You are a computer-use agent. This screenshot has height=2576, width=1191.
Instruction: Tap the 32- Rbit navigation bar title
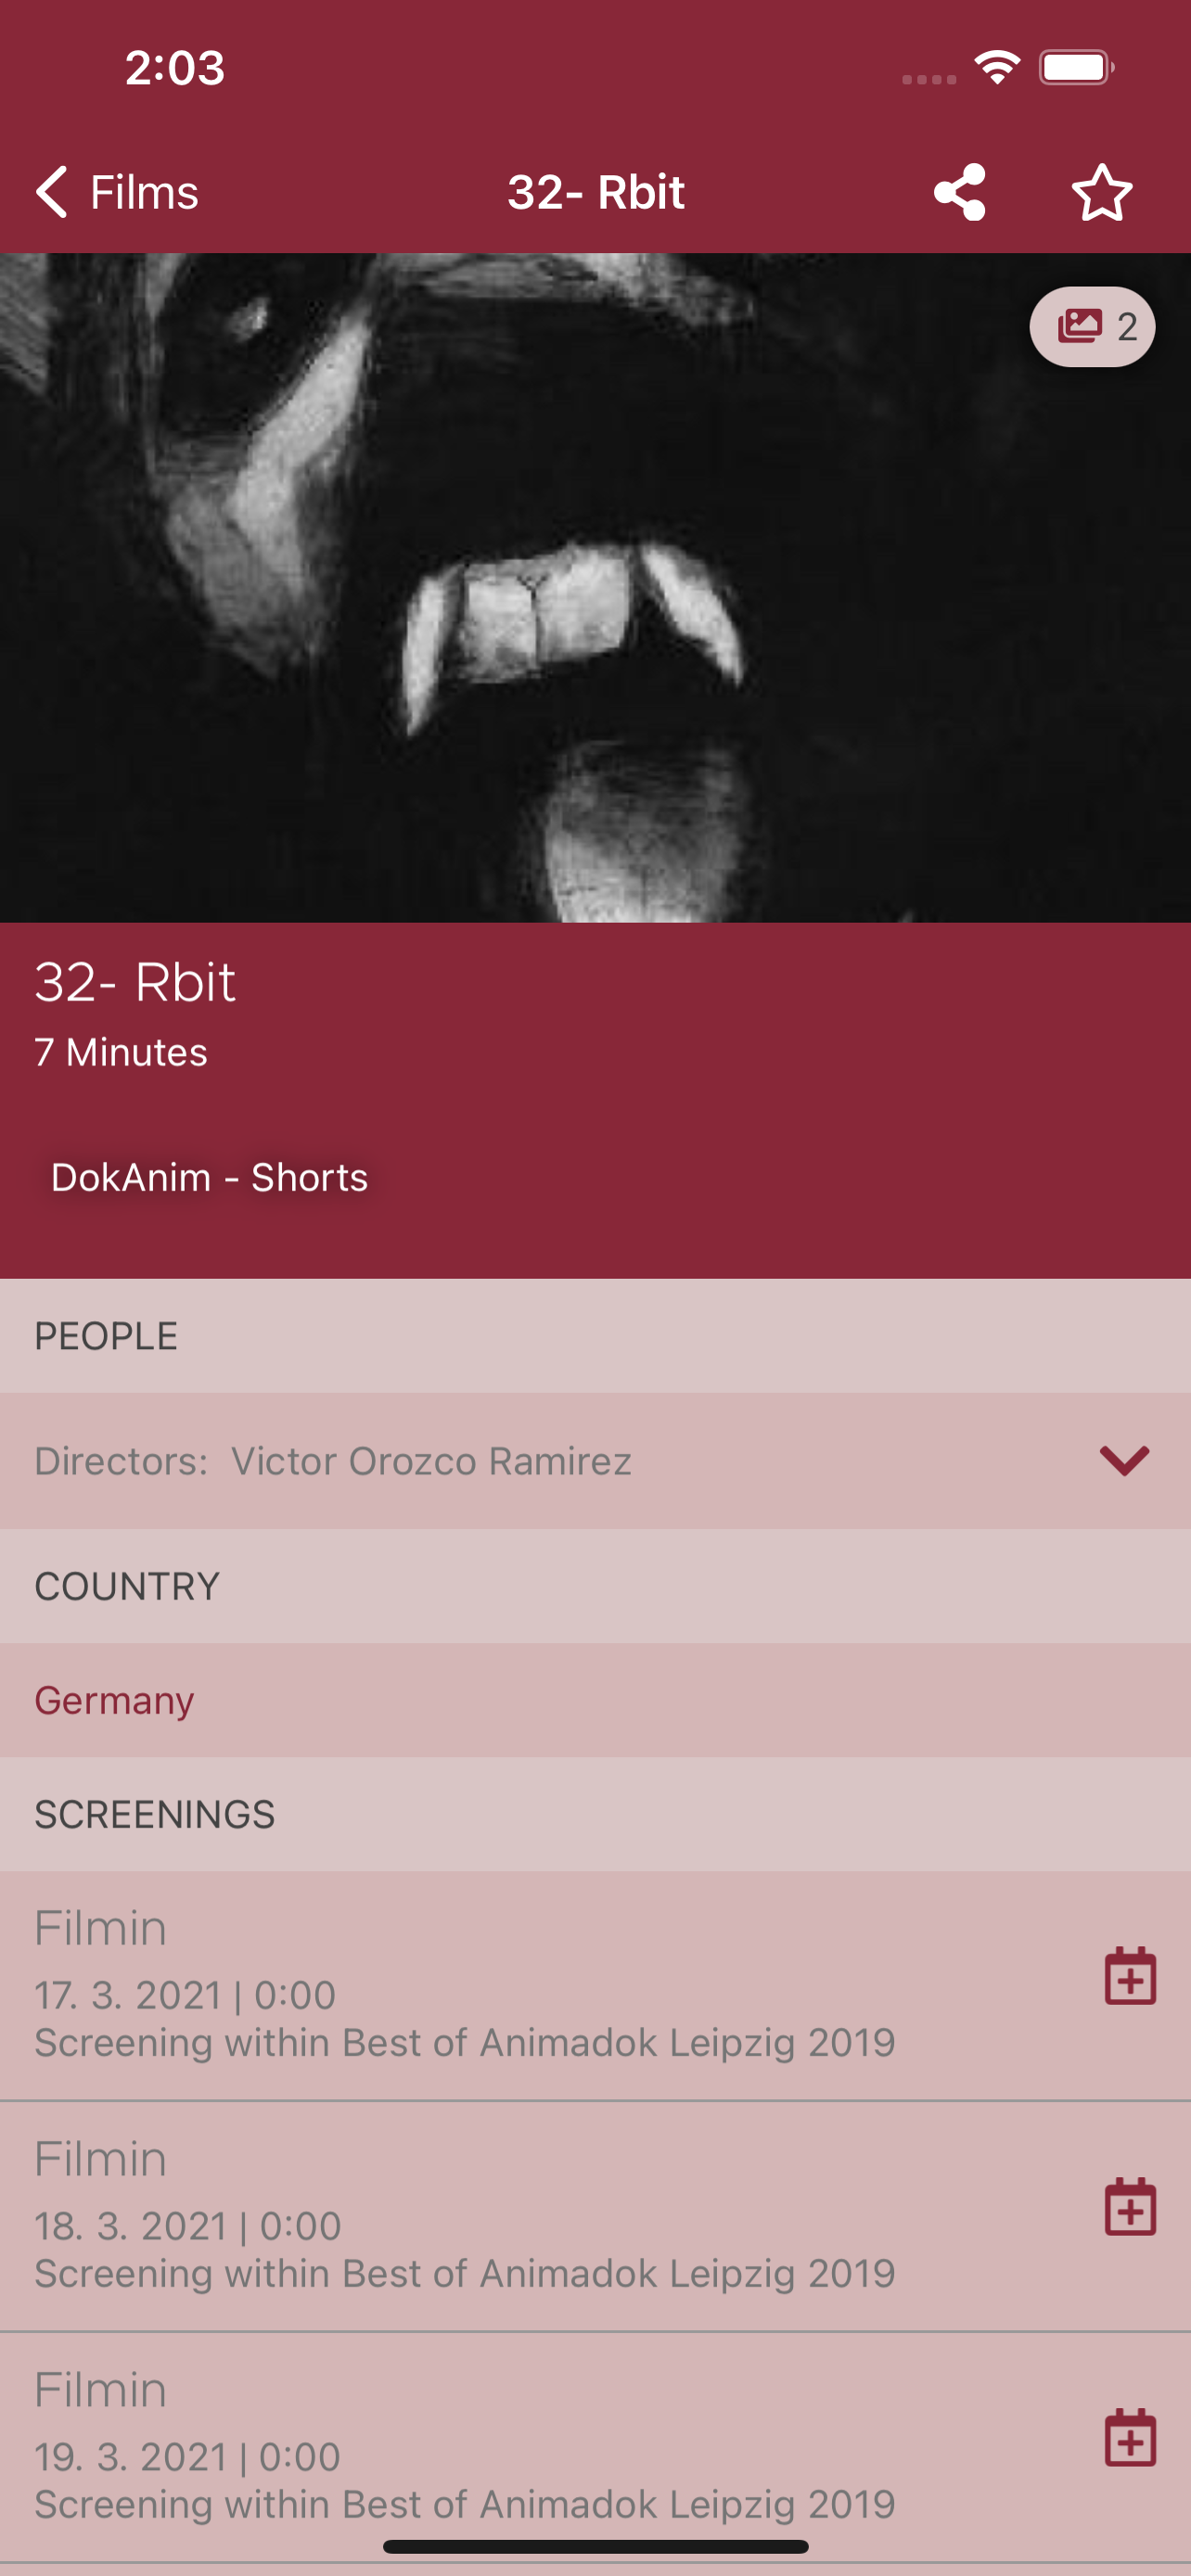(595, 192)
